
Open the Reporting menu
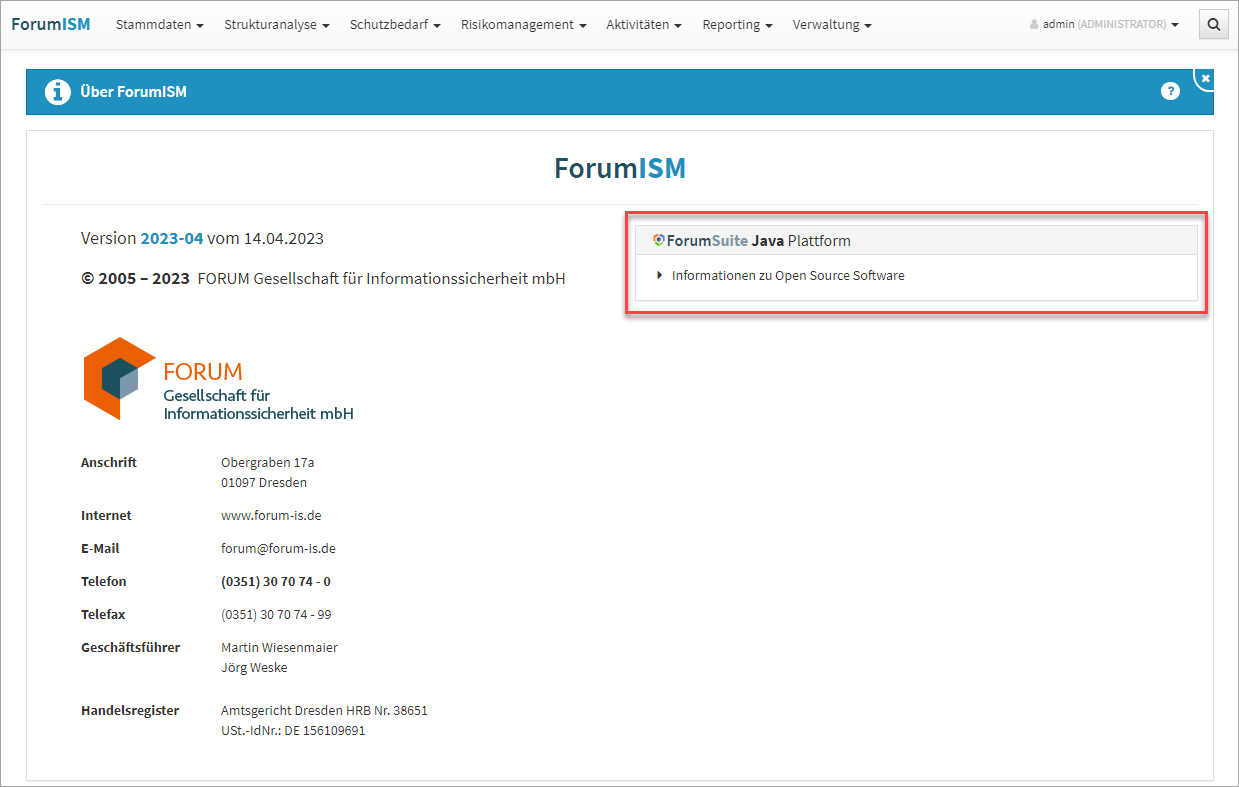737,25
